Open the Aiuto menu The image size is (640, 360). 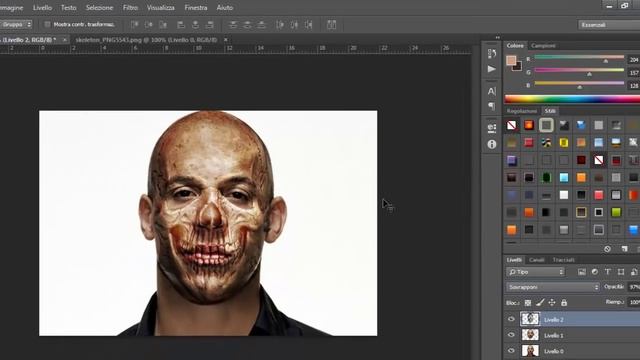pyautogui.click(x=225, y=8)
